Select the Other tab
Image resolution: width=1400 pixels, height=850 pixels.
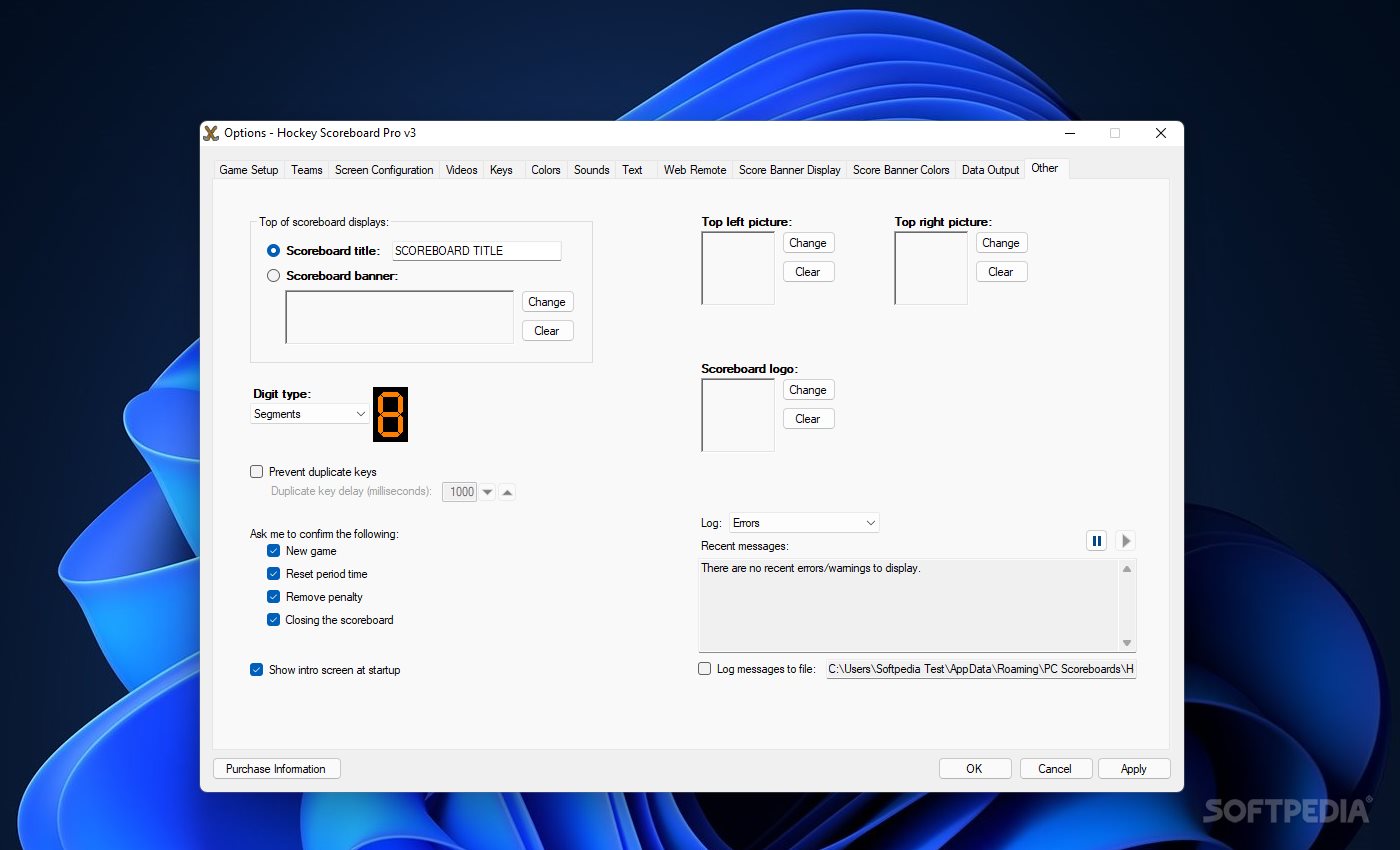[1045, 168]
